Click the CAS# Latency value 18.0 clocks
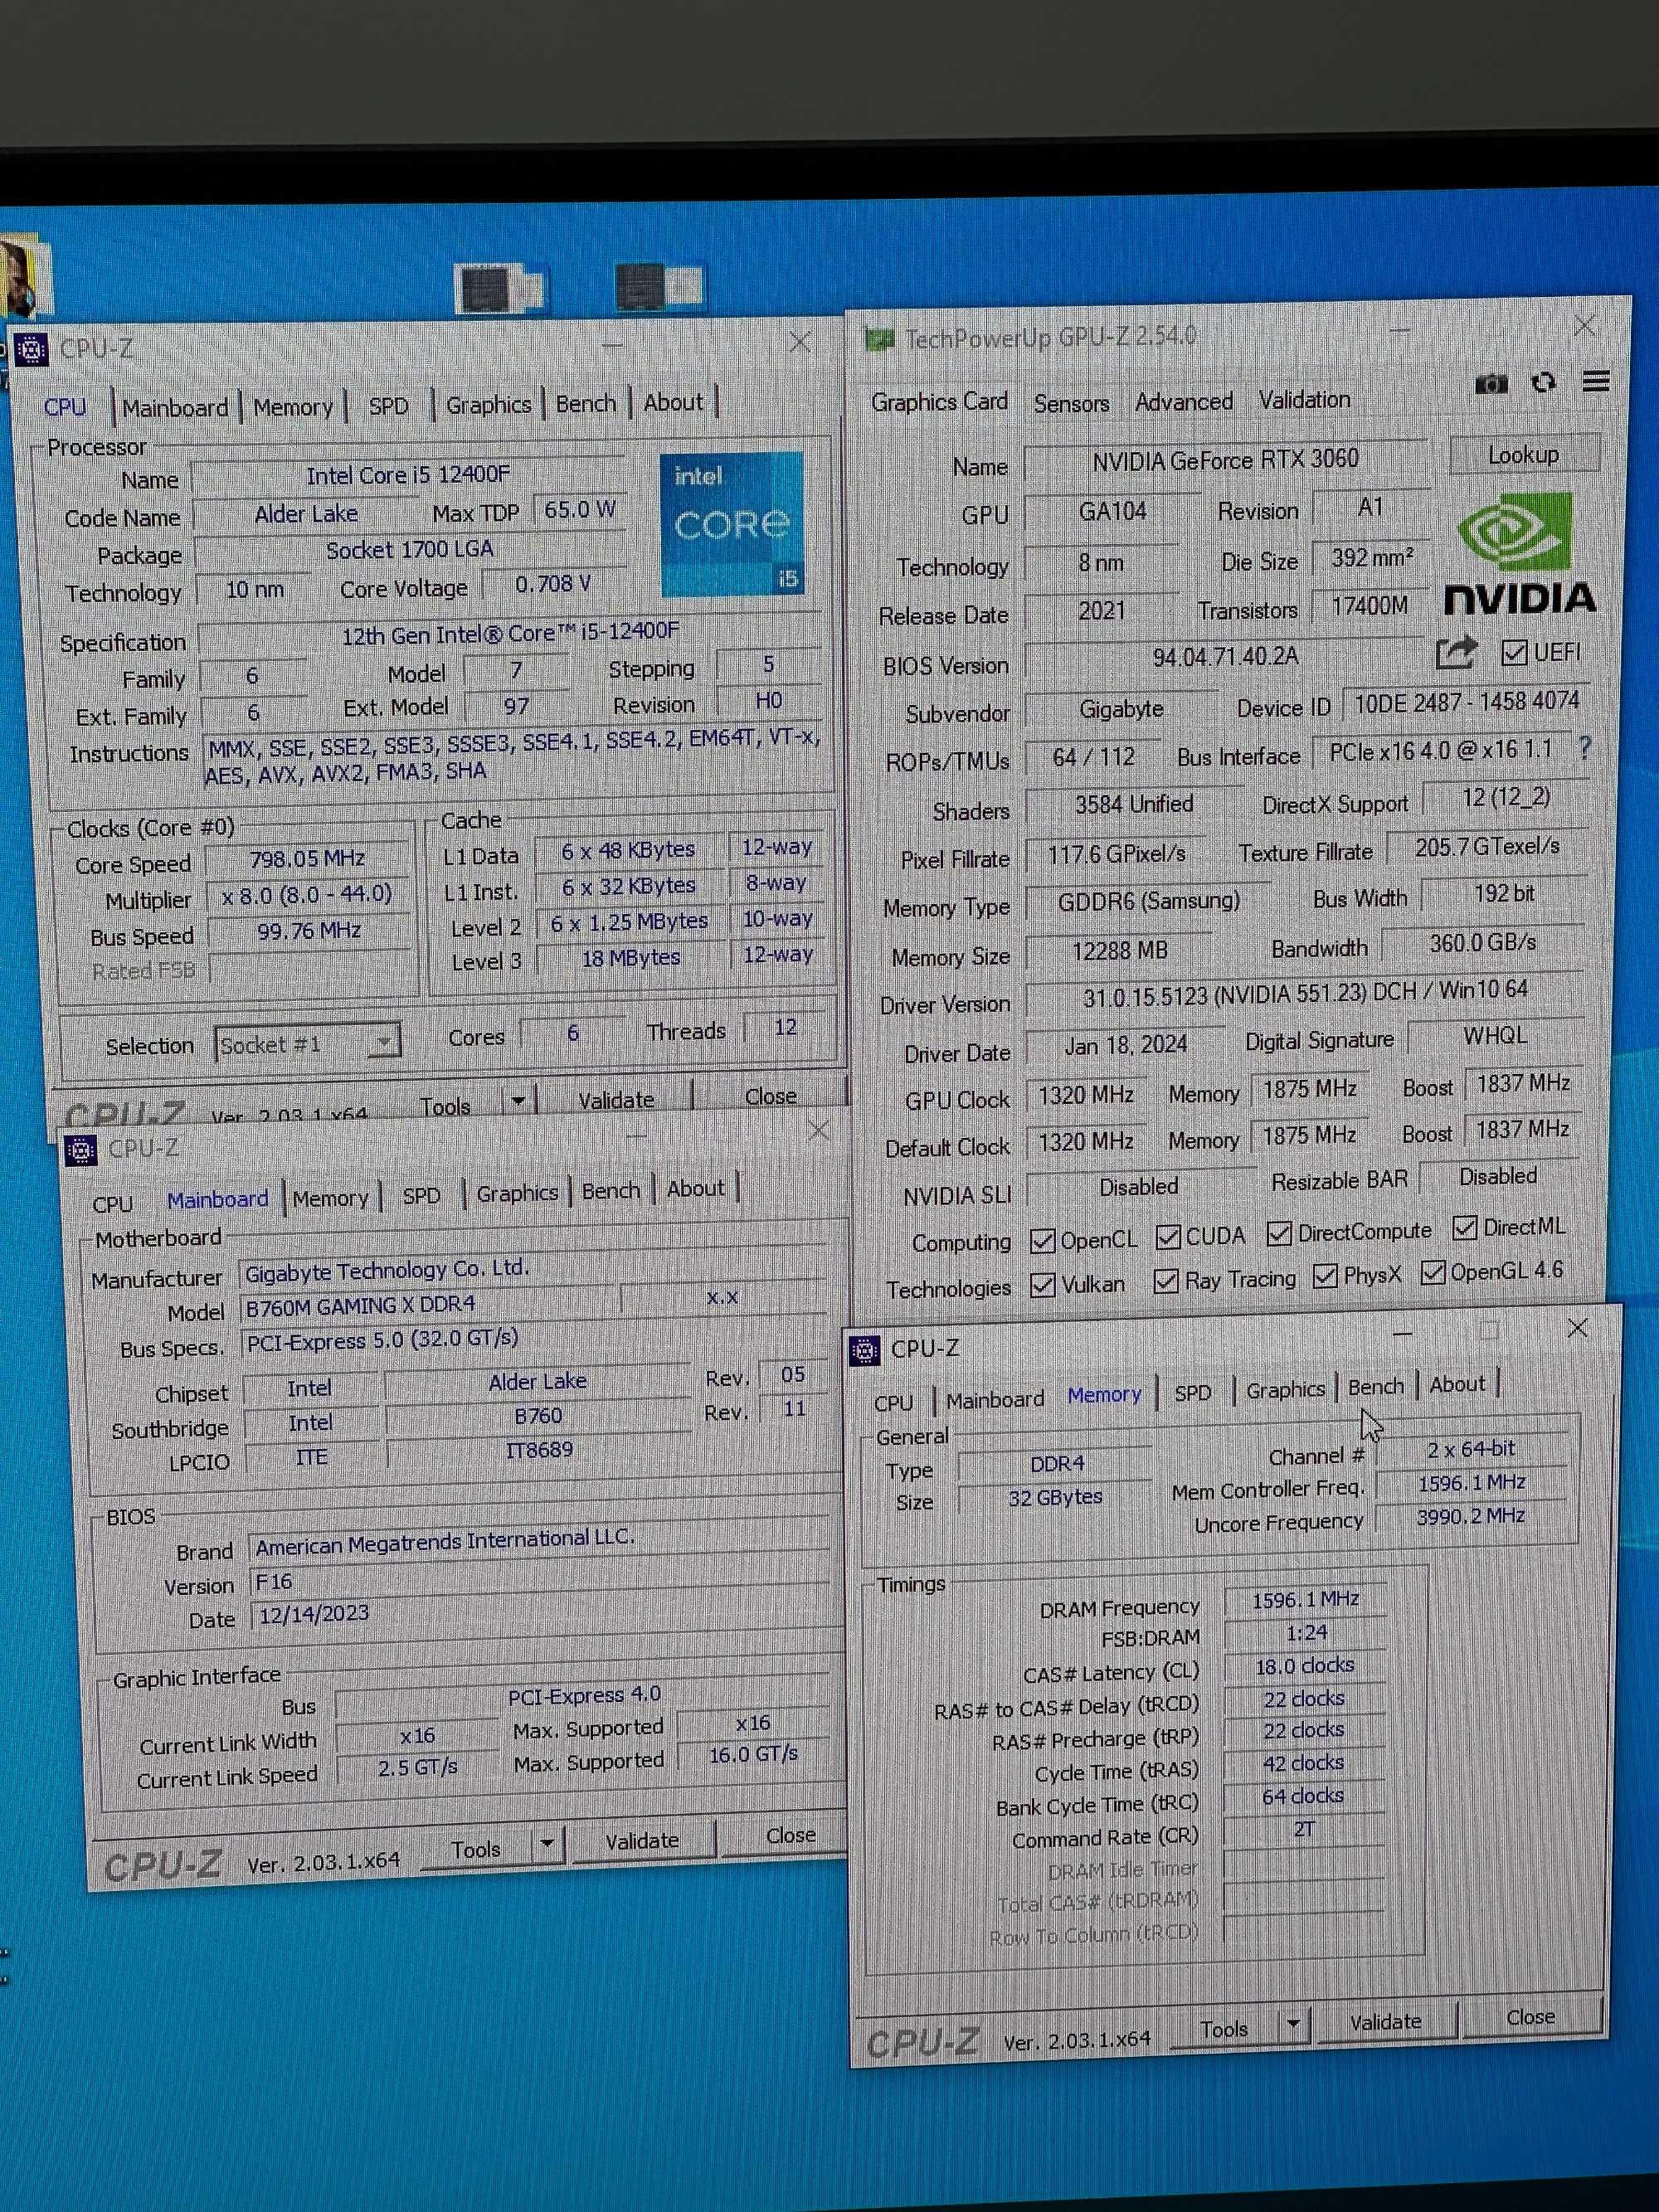The width and height of the screenshot is (1659, 2212). click(1304, 1666)
